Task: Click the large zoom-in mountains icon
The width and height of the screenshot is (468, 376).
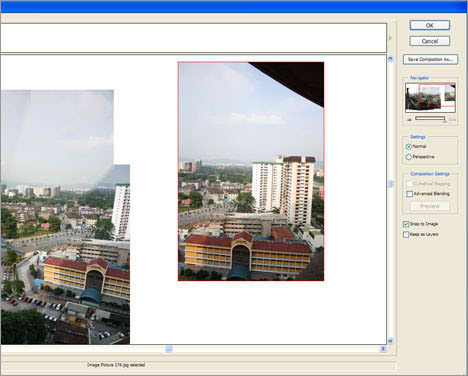Action: click(x=452, y=119)
